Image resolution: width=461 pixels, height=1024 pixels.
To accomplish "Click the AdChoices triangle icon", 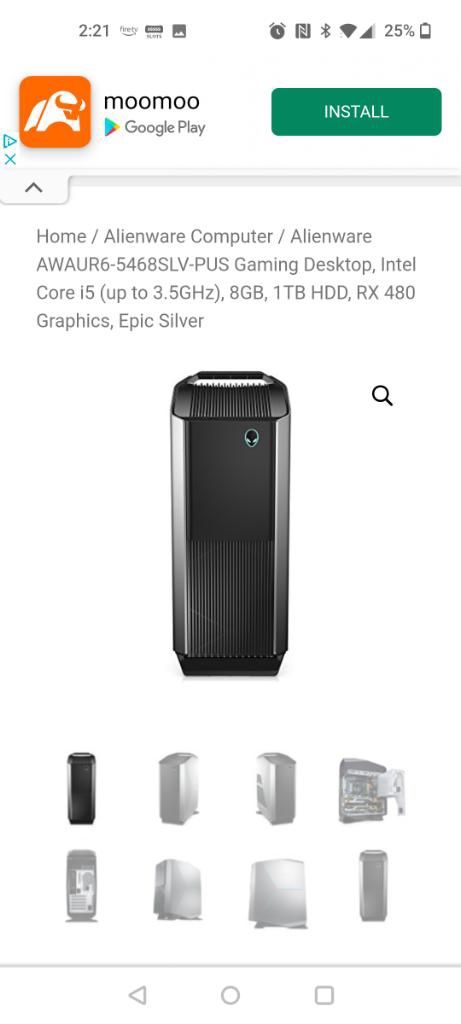I will 9,141.
